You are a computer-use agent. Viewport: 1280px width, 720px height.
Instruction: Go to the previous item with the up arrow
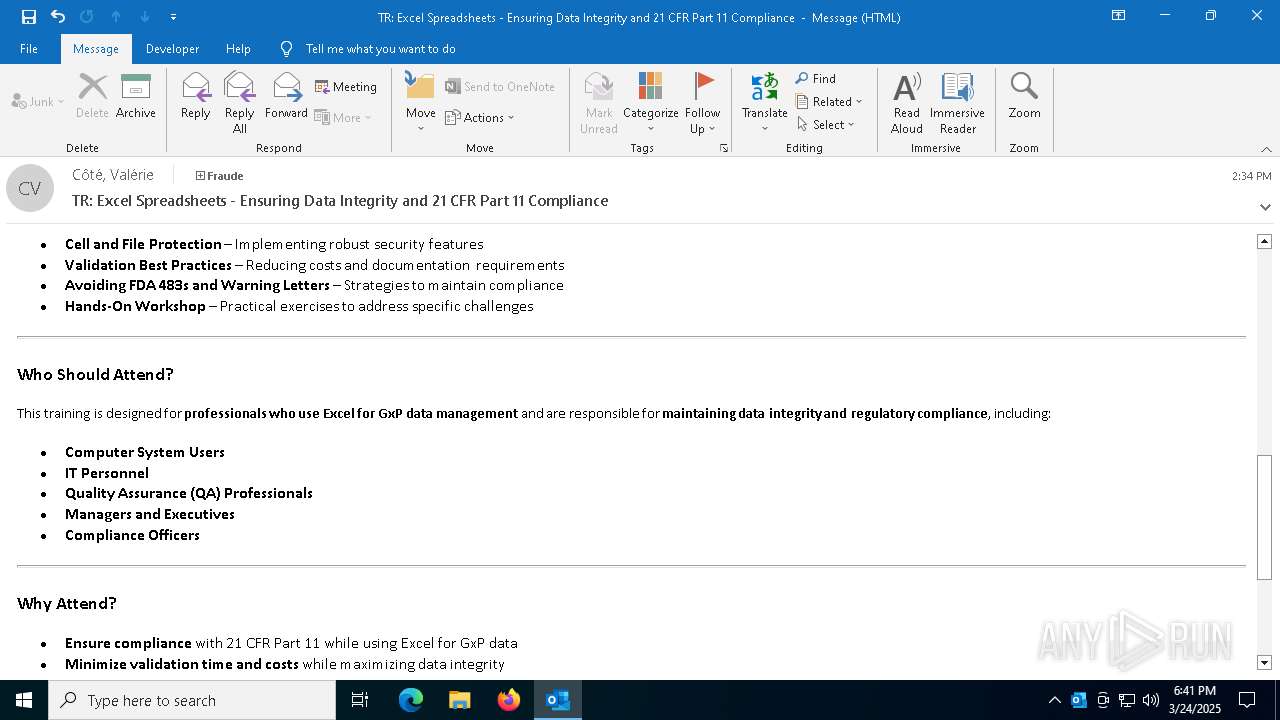click(x=116, y=17)
